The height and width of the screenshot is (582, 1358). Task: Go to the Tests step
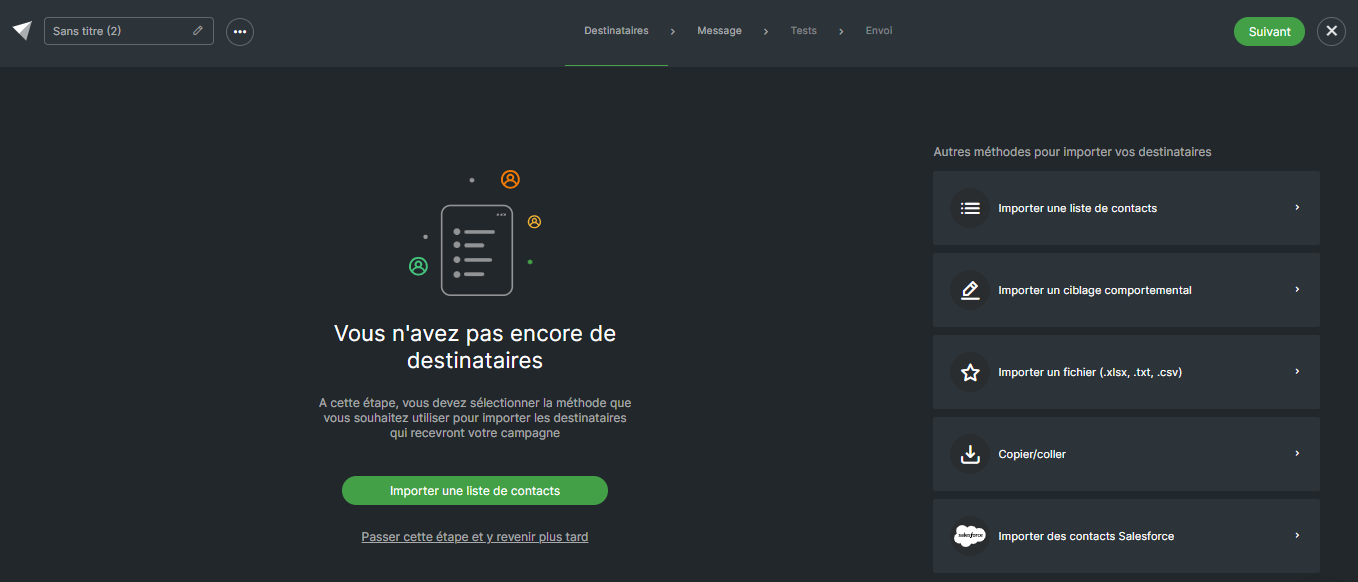coord(803,30)
